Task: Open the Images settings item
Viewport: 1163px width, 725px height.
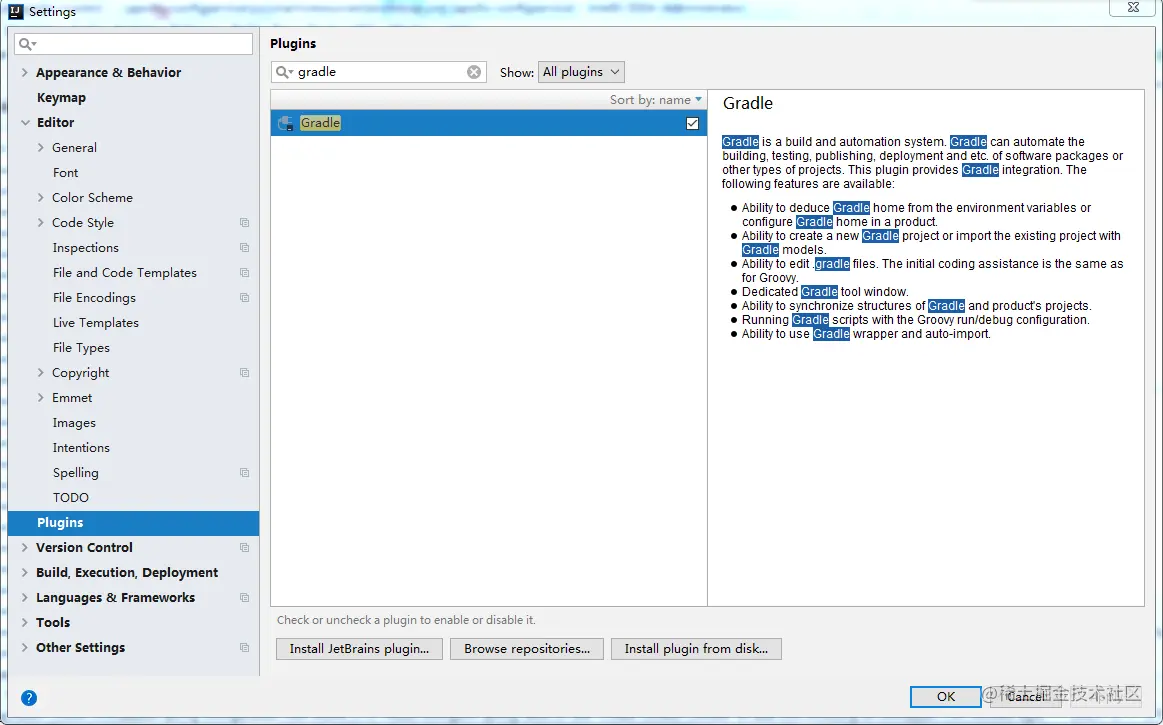Action: click(74, 423)
